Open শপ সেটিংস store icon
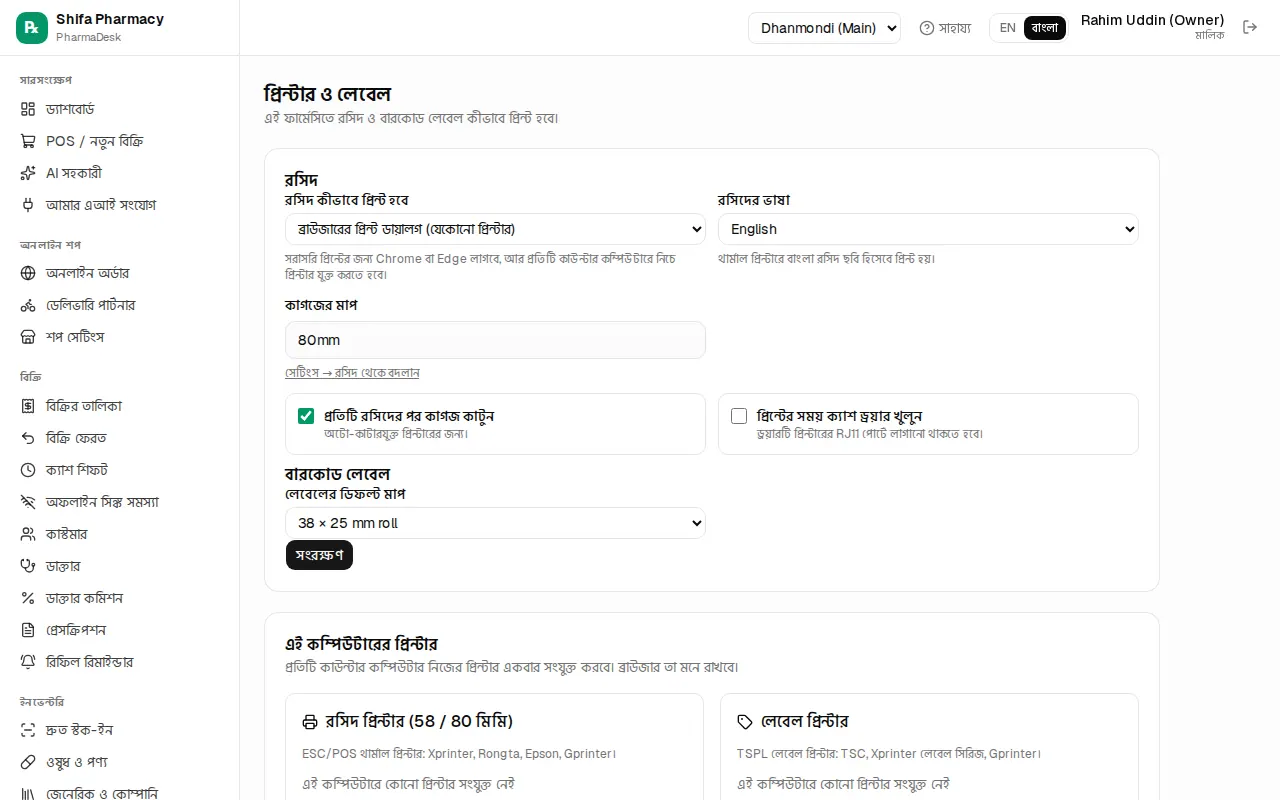1280x800 pixels. [28, 337]
